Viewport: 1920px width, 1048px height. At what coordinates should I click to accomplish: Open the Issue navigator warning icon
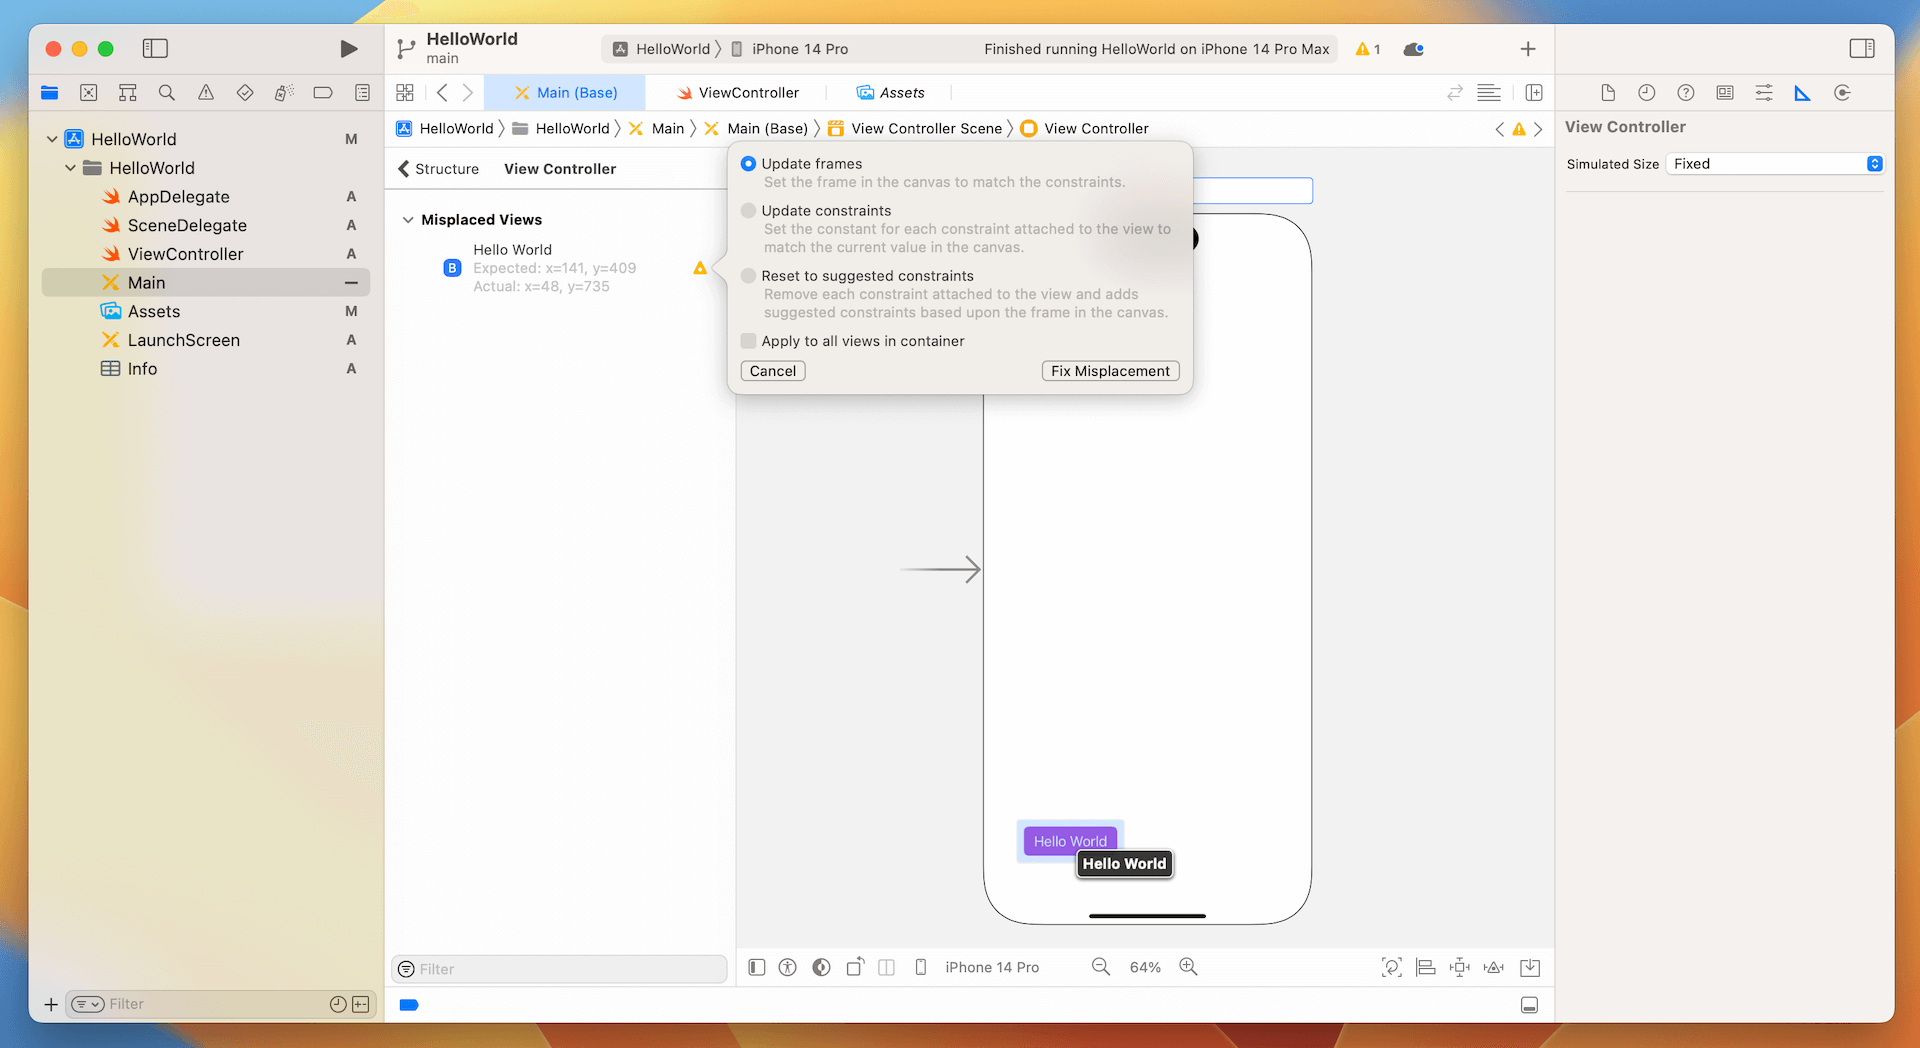[x=206, y=93]
